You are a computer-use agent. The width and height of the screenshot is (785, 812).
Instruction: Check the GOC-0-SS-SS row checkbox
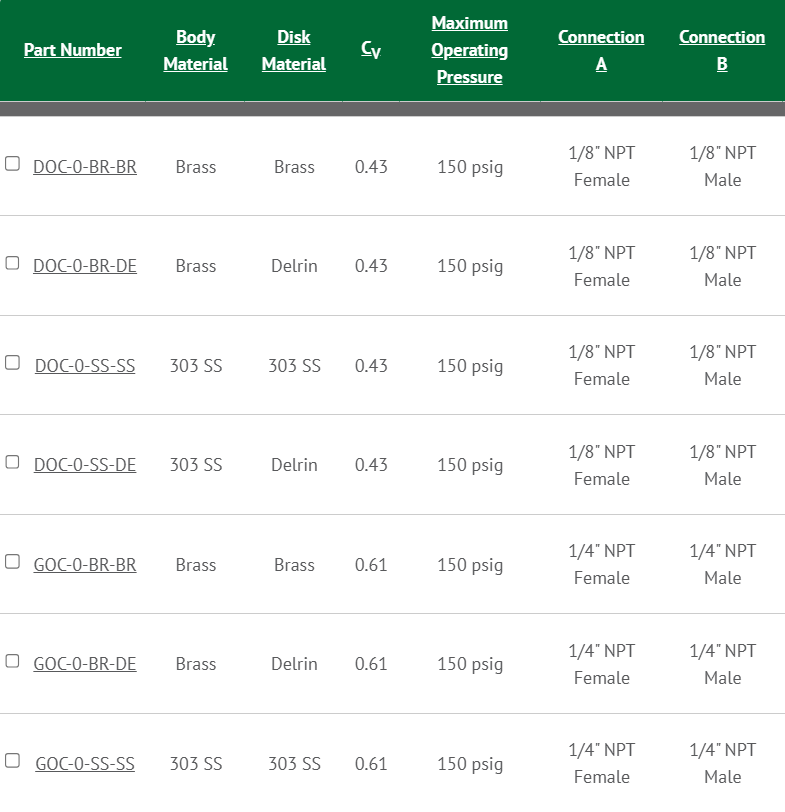(12, 760)
